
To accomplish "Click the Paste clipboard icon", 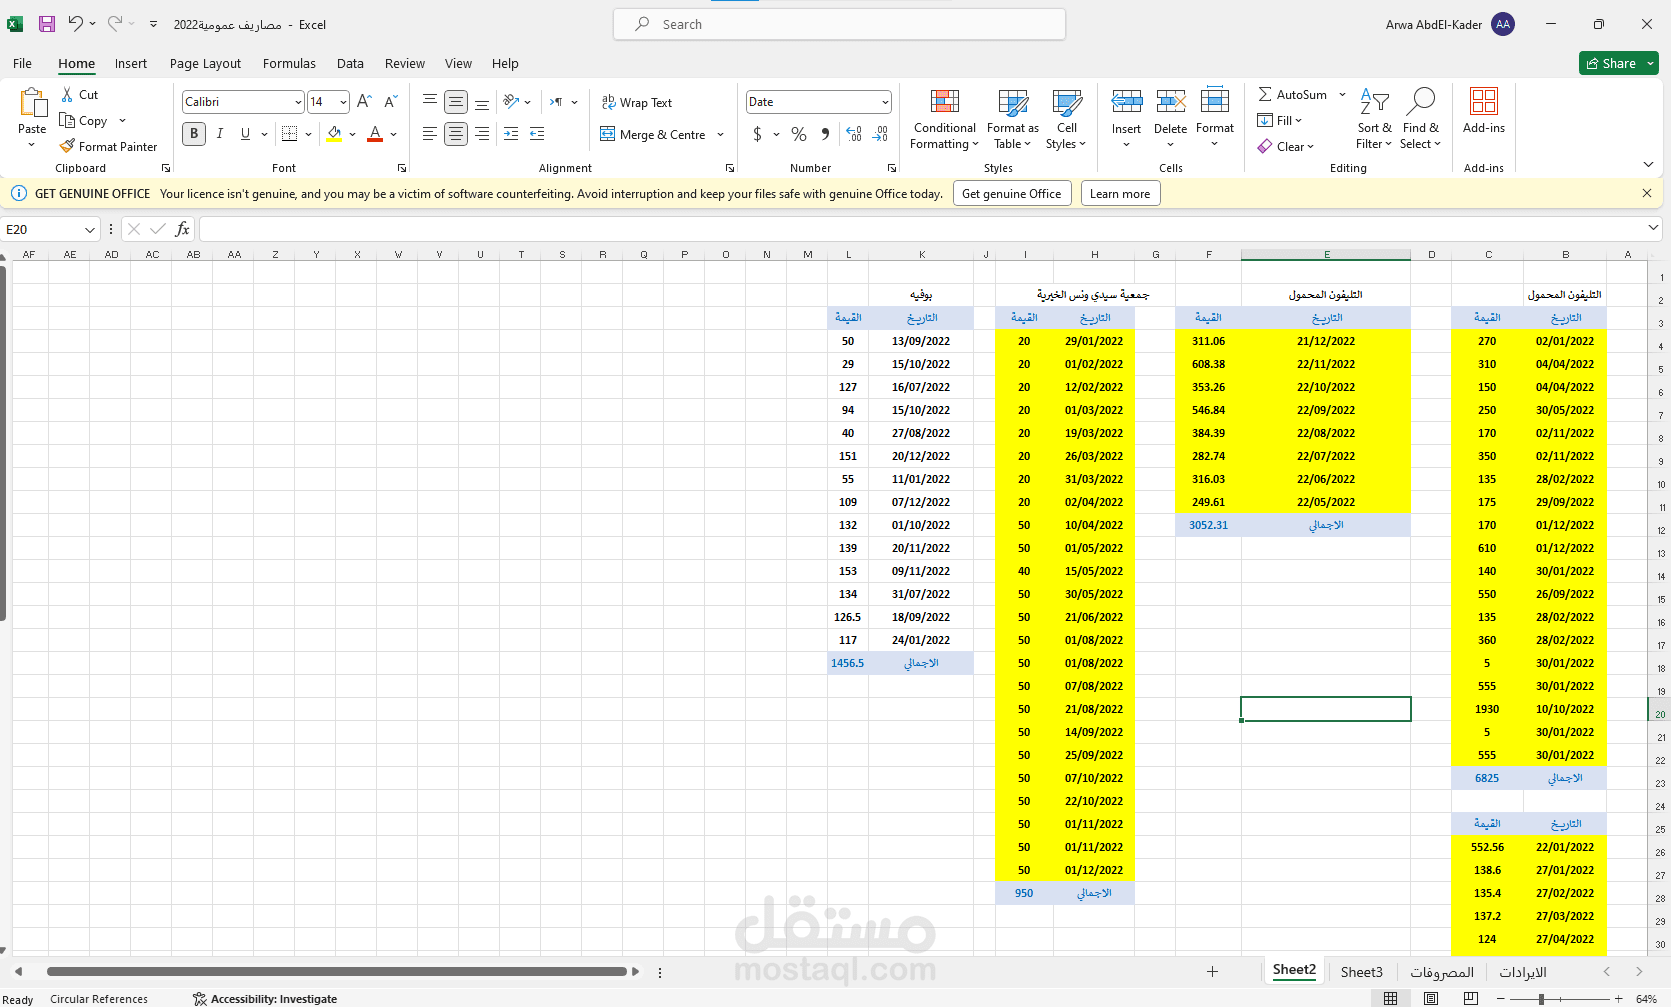I will tap(32, 103).
